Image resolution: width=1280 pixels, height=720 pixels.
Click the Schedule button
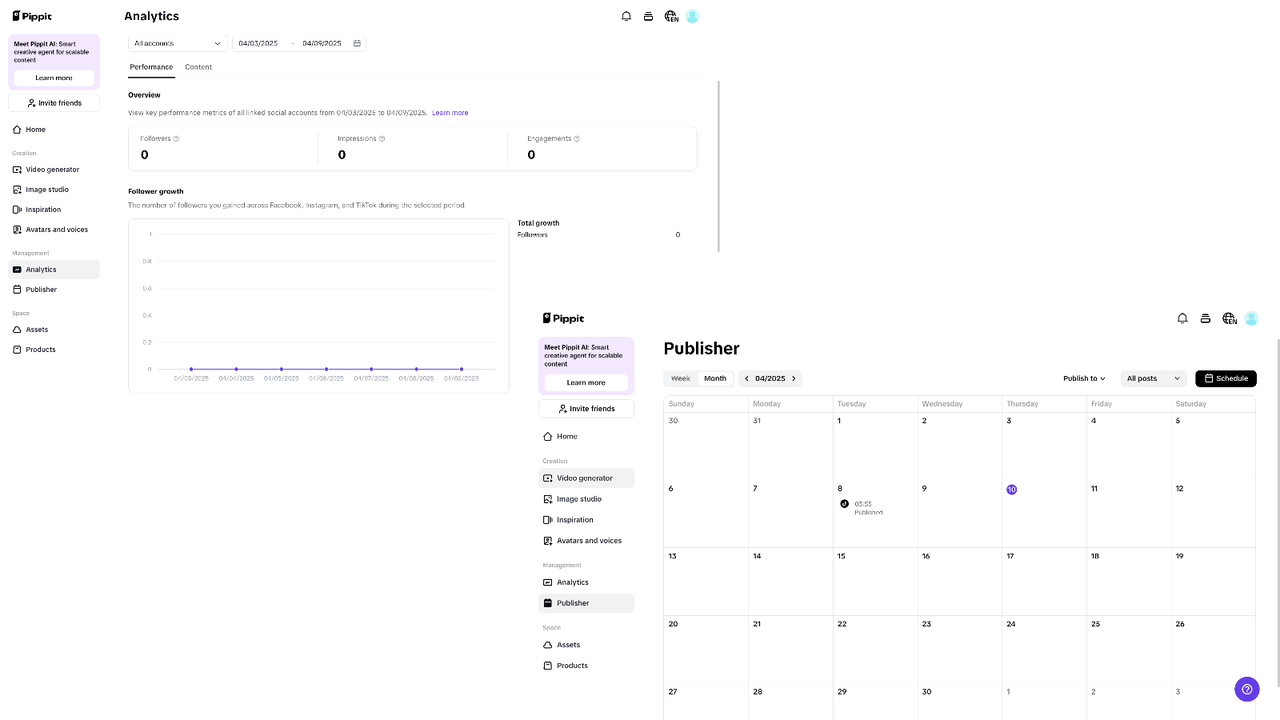[1225, 378]
